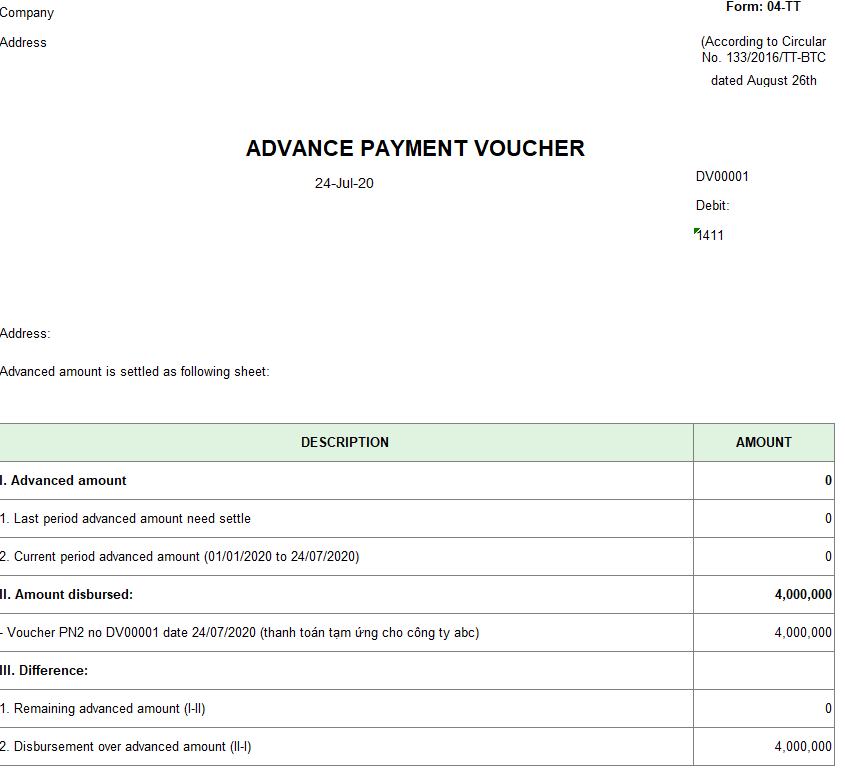Click the DESCRIPTION column header

tap(345, 442)
